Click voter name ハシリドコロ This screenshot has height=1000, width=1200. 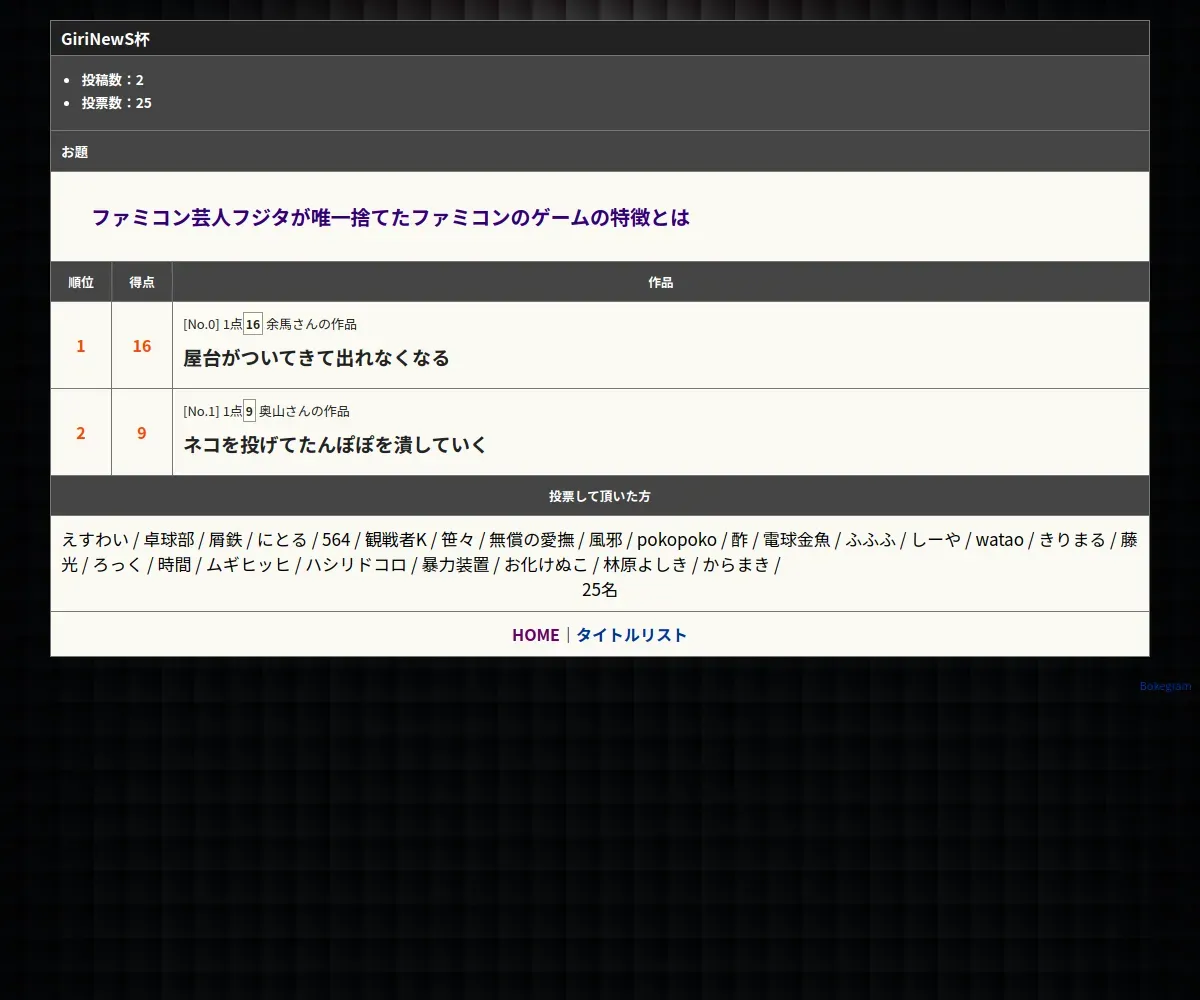(x=356, y=565)
